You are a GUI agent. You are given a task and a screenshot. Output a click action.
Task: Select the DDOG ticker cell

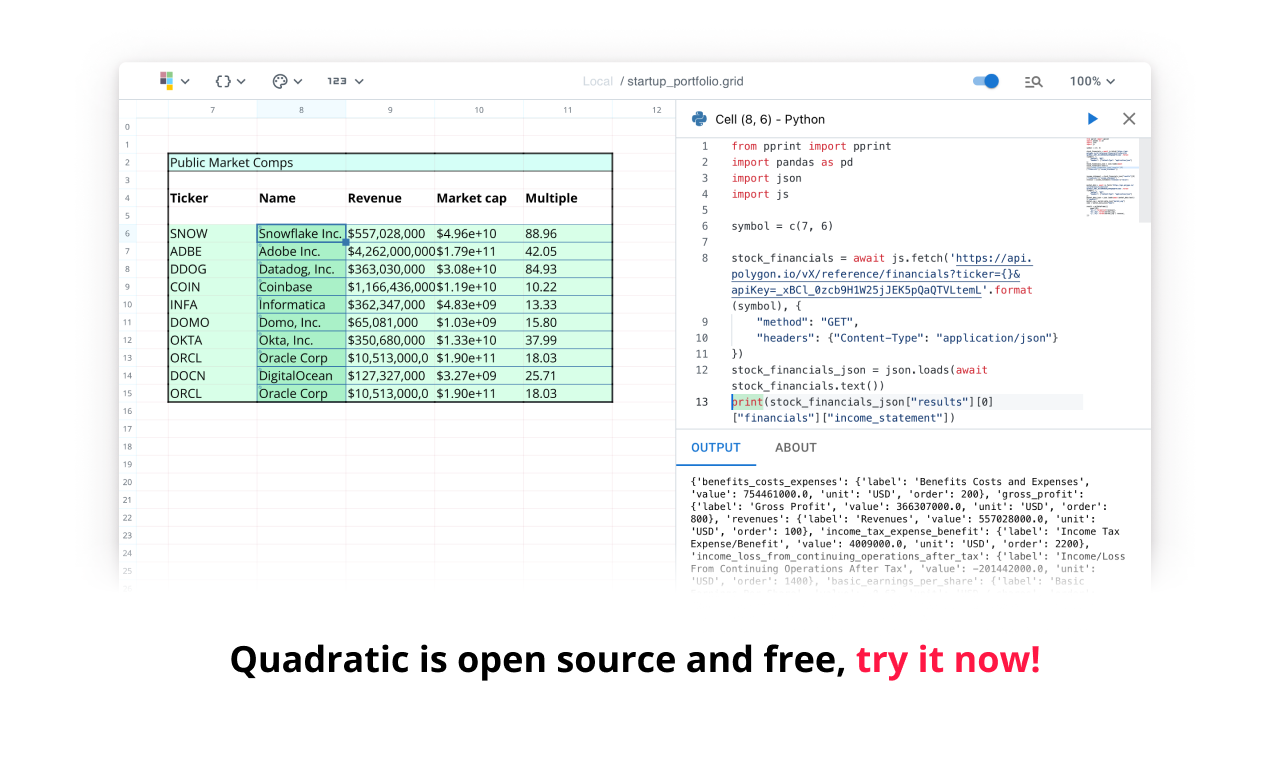212,269
